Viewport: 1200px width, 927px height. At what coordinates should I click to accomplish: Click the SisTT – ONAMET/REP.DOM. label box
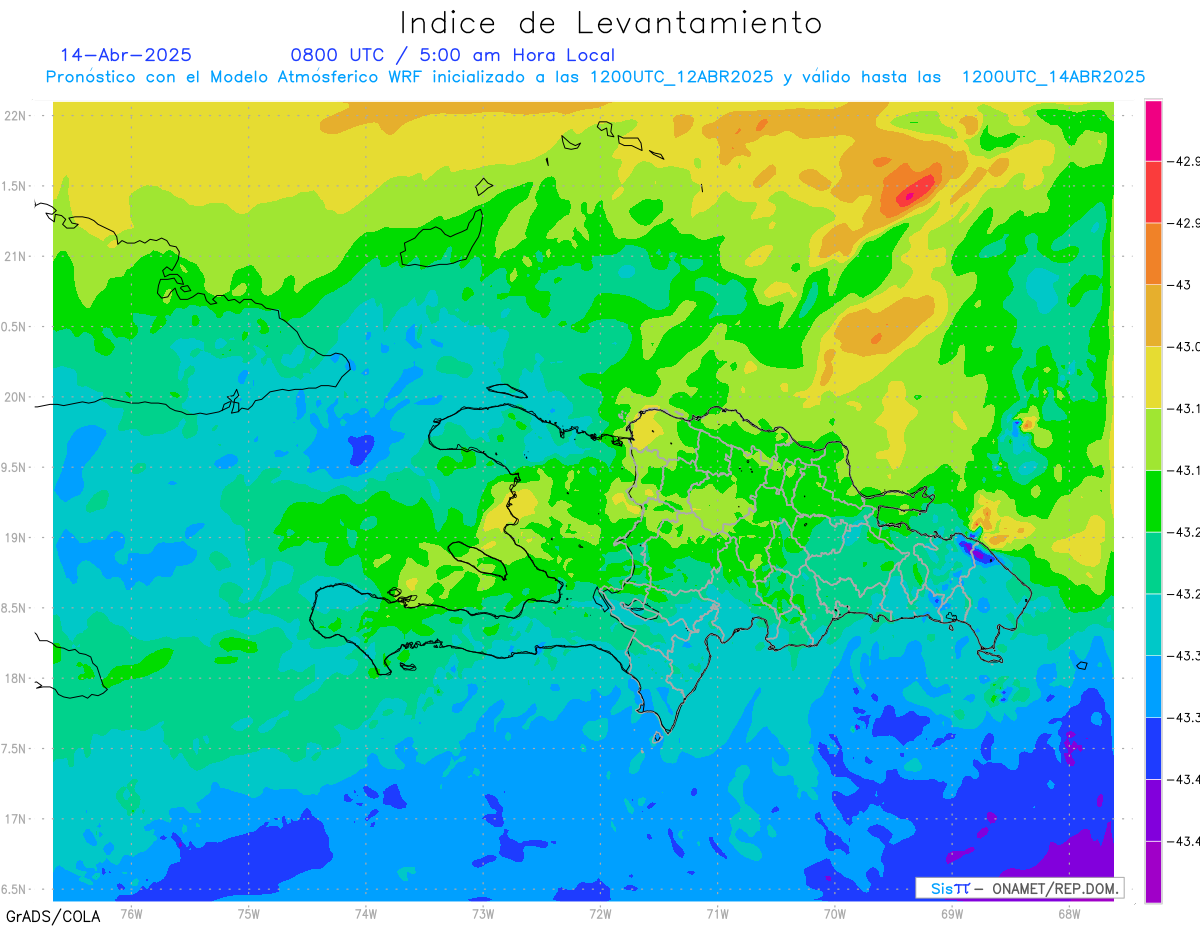click(1019, 888)
